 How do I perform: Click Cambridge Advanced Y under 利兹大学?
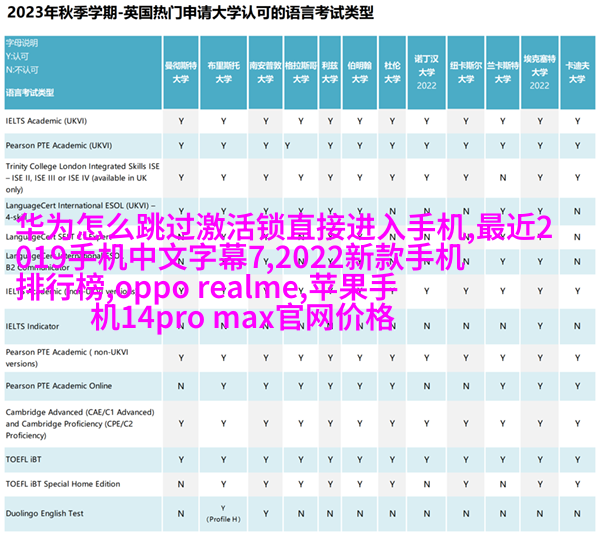[330, 424]
